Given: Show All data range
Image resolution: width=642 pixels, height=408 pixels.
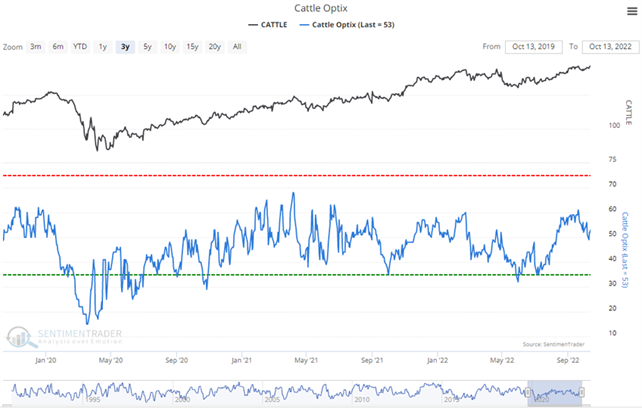Looking at the screenshot, I should (237, 47).
